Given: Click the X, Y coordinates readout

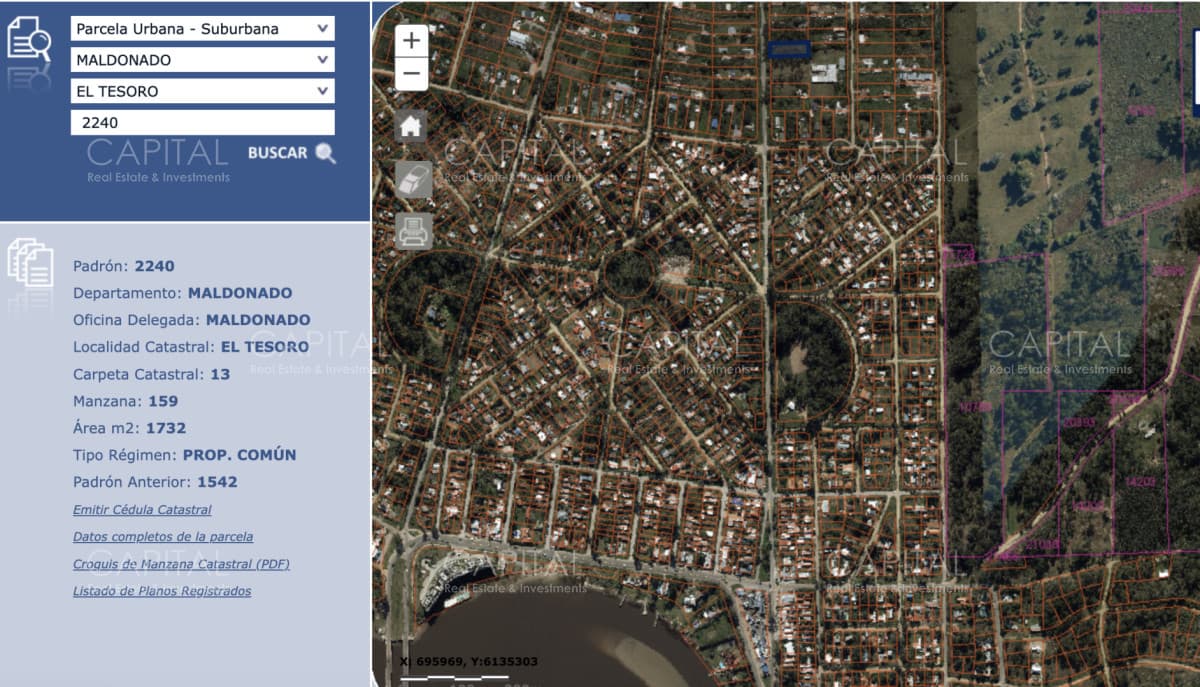Looking at the screenshot, I should point(469,661).
